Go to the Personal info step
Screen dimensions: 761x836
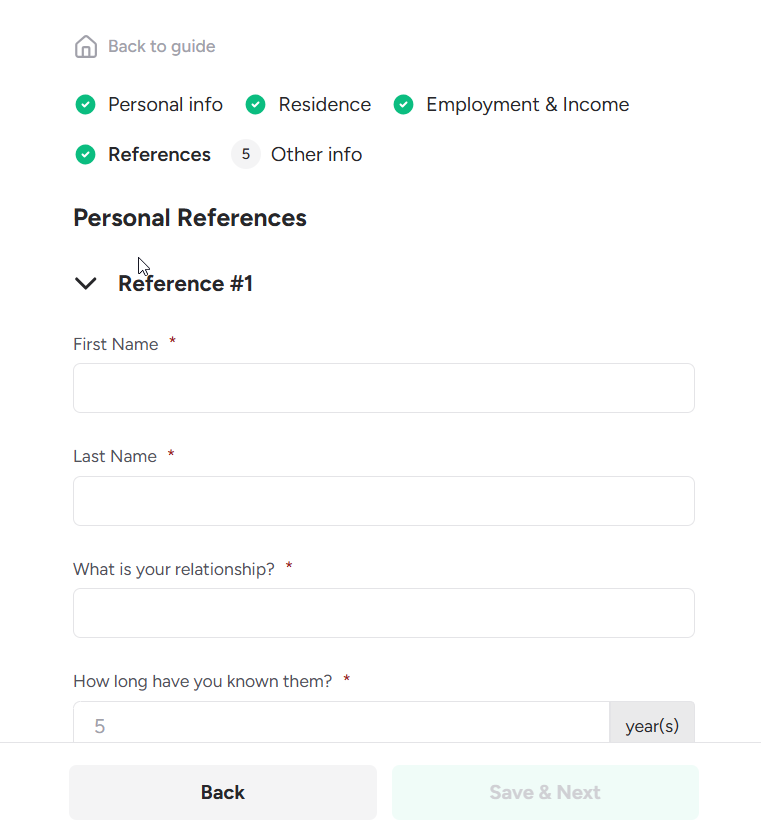[x=165, y=104]
